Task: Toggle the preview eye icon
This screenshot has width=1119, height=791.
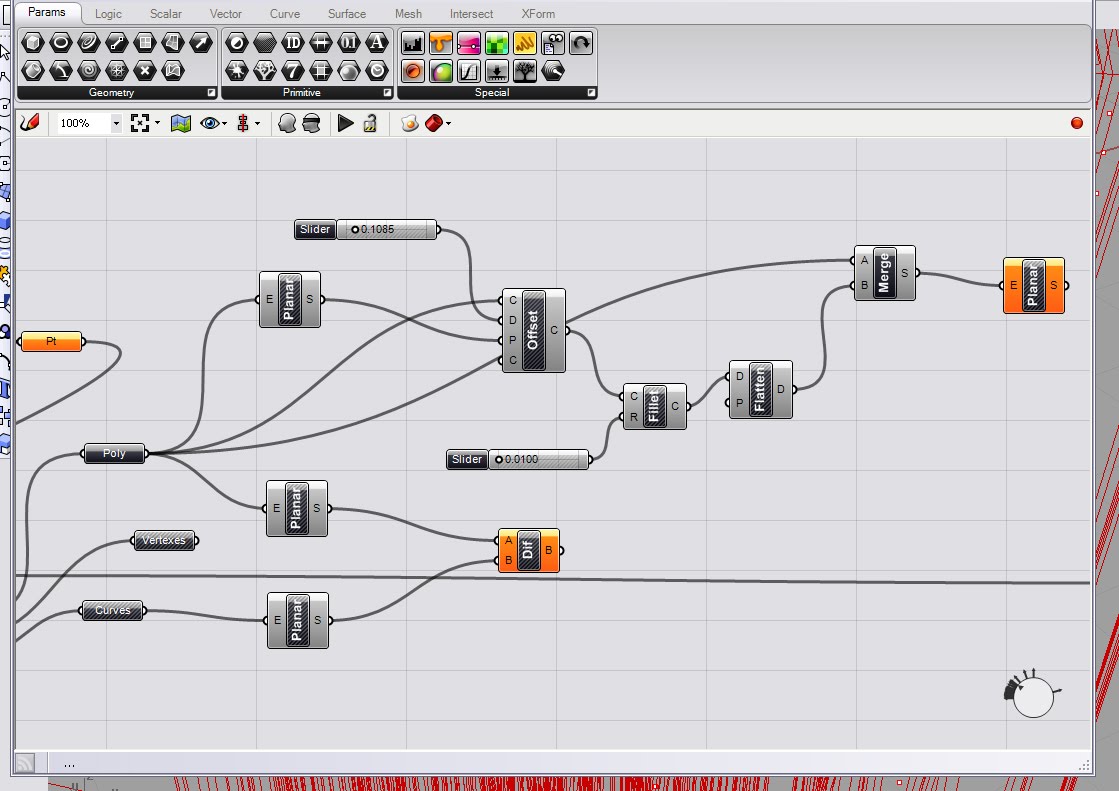Action: 209,124
